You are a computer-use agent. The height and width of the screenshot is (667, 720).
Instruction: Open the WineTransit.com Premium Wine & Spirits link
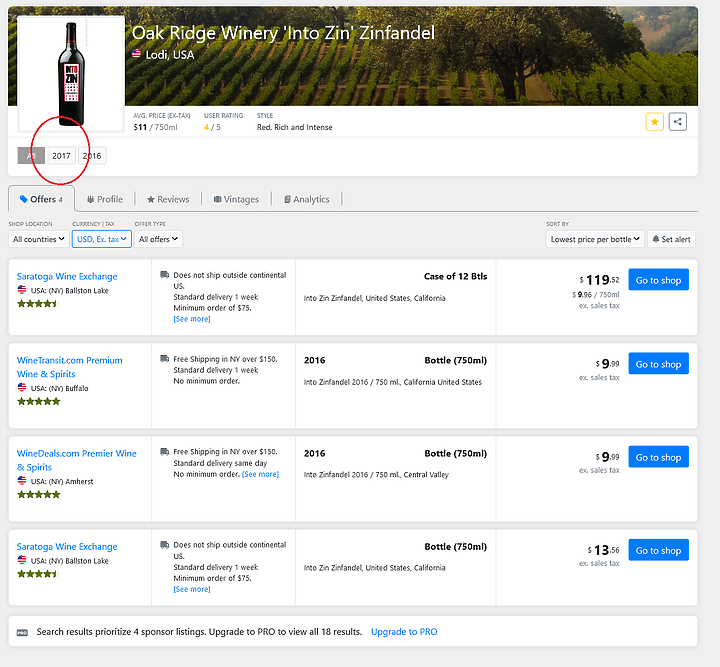(x=70, y=367)
